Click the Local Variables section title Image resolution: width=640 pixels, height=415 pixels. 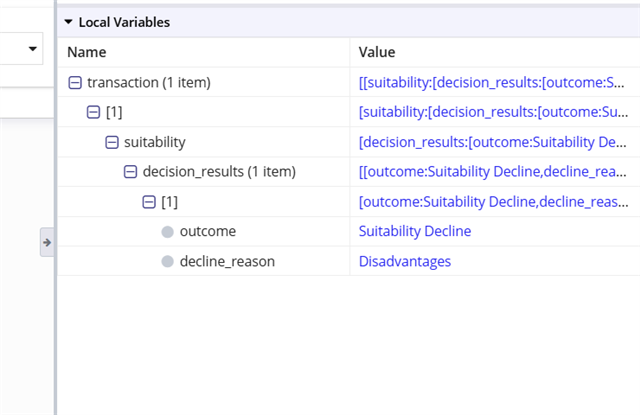tap(124, 22)
